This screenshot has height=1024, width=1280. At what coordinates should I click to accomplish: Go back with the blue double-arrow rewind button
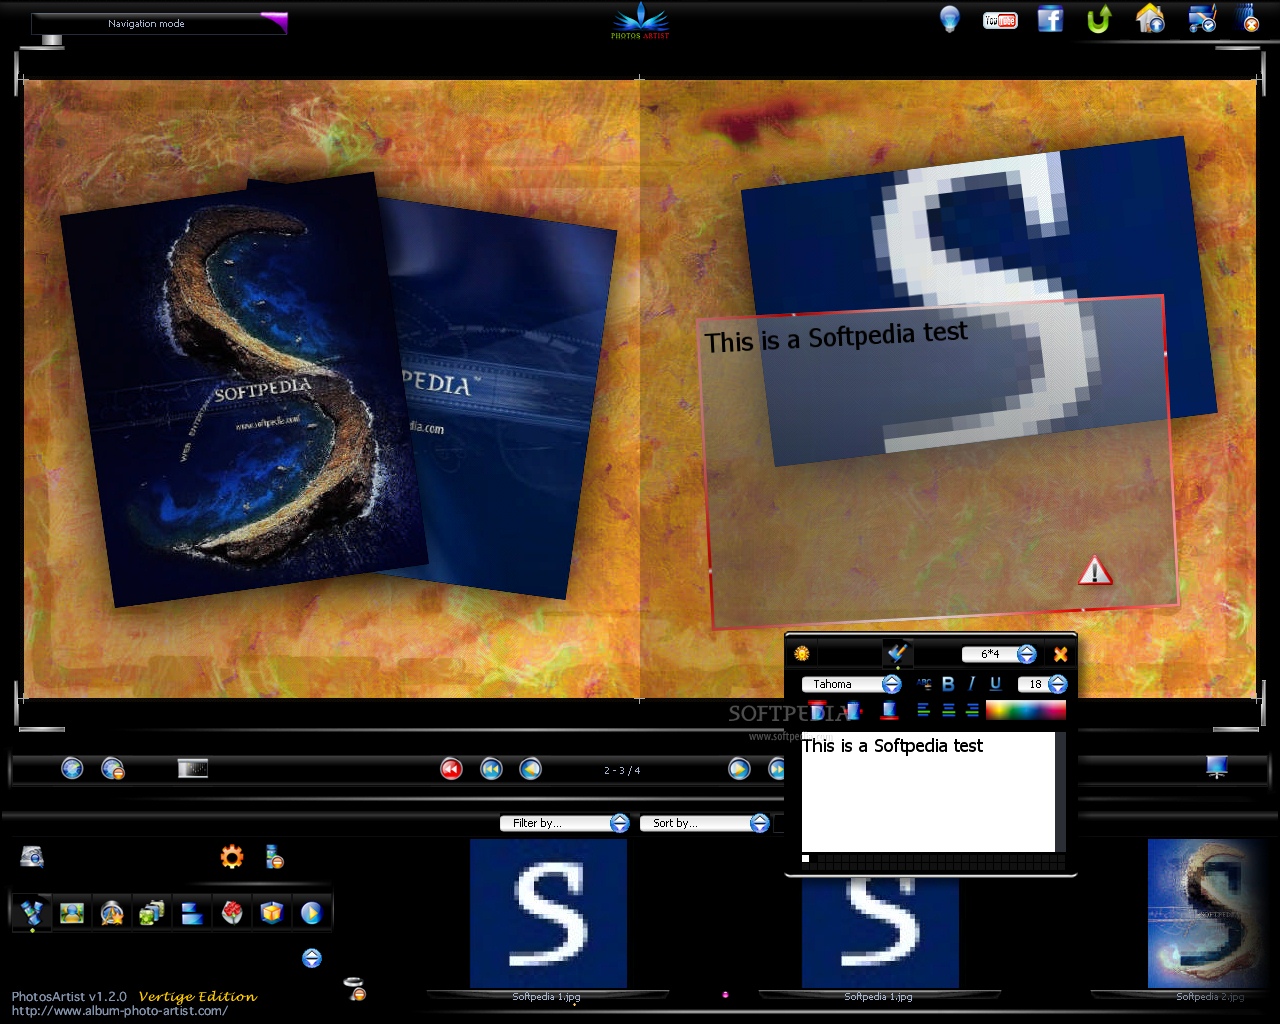coord(491,768)
